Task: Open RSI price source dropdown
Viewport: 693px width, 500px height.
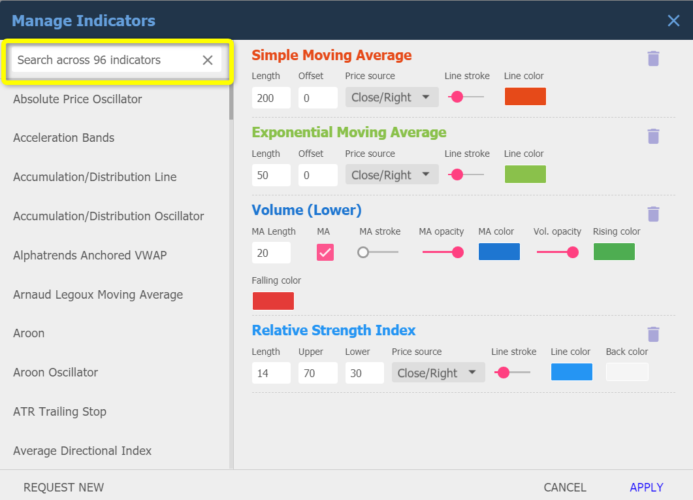Action: 438,373
